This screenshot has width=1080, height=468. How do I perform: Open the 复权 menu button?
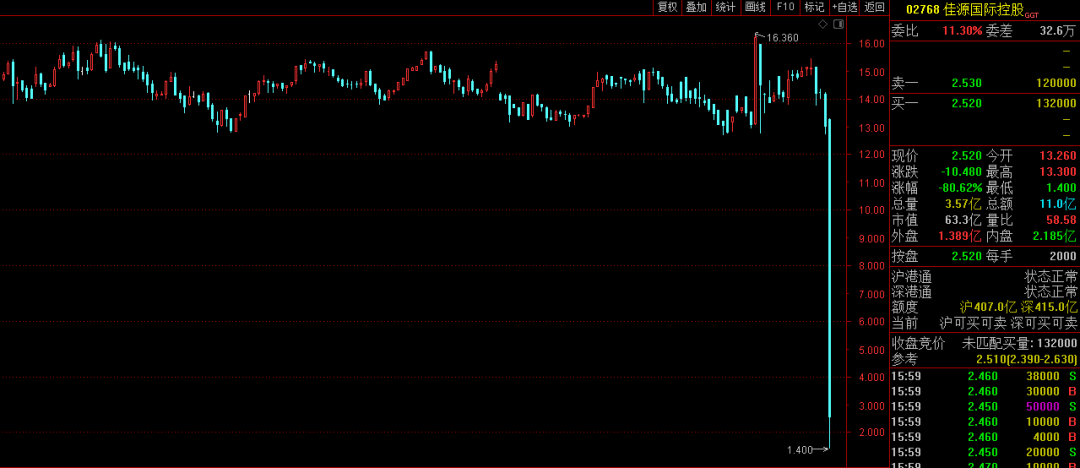point(667,8)
